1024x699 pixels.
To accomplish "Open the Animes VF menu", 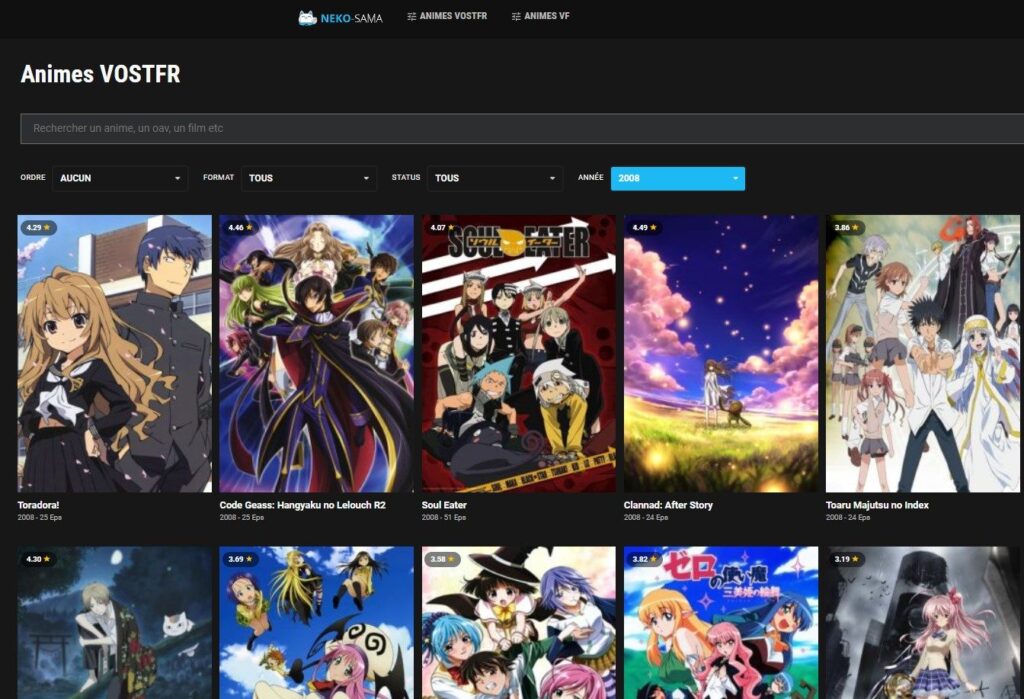I will (540, 16).
